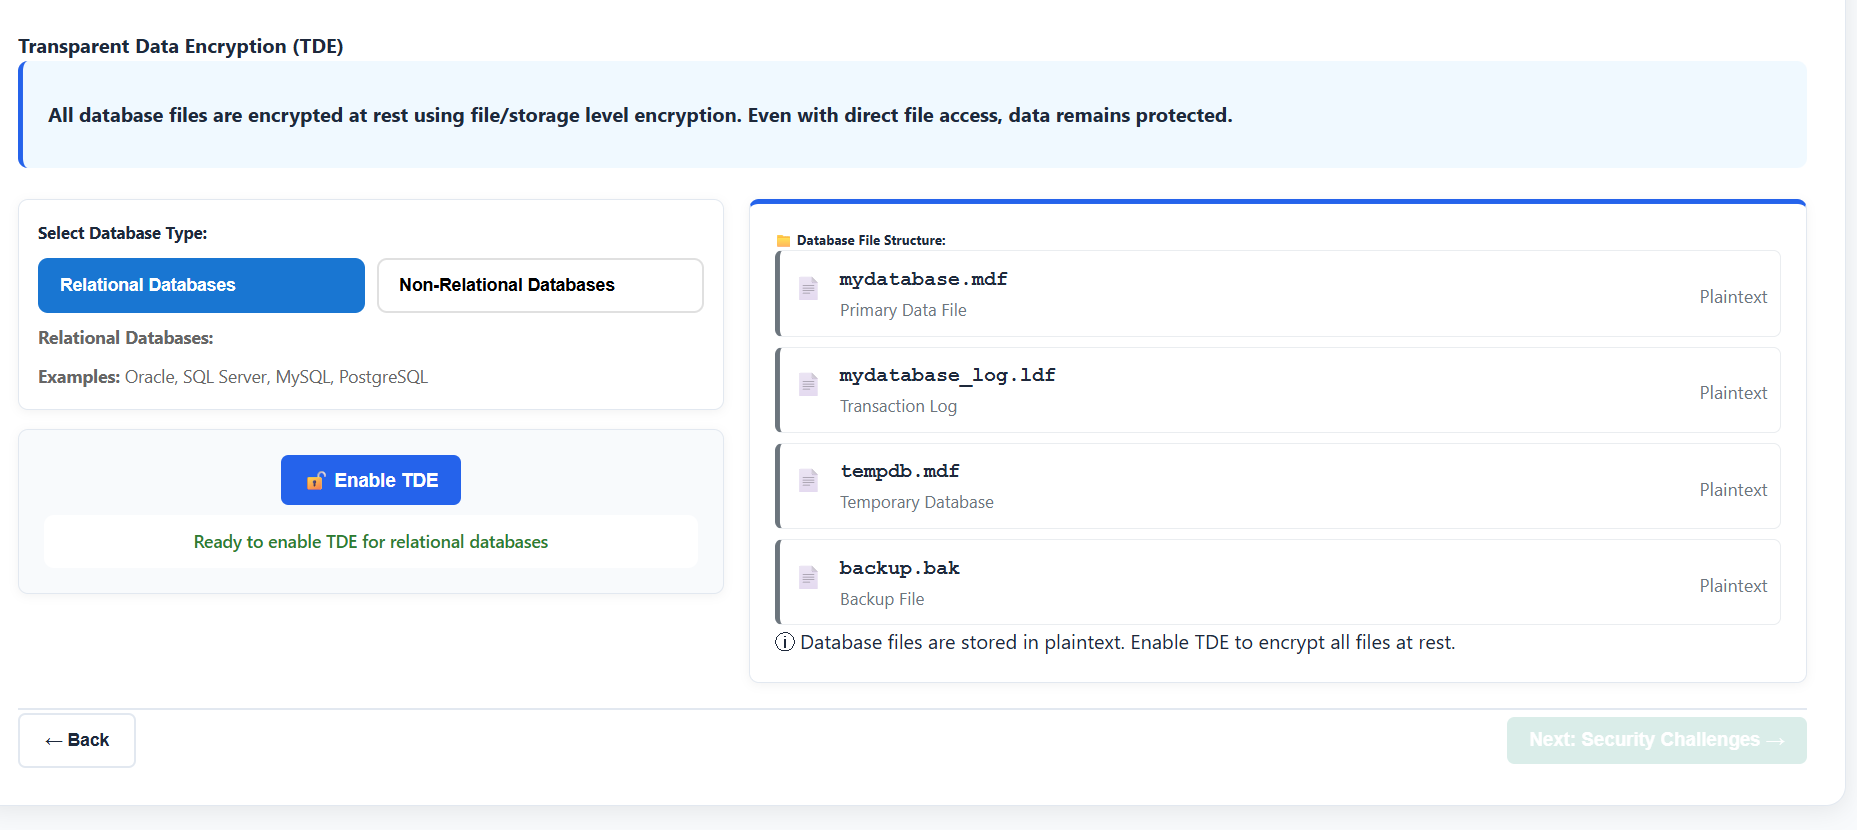Select the tempdb.mdf Temporary Database row
The height and width of the screenshot is (830, 1857).
tap(1250, 486)
